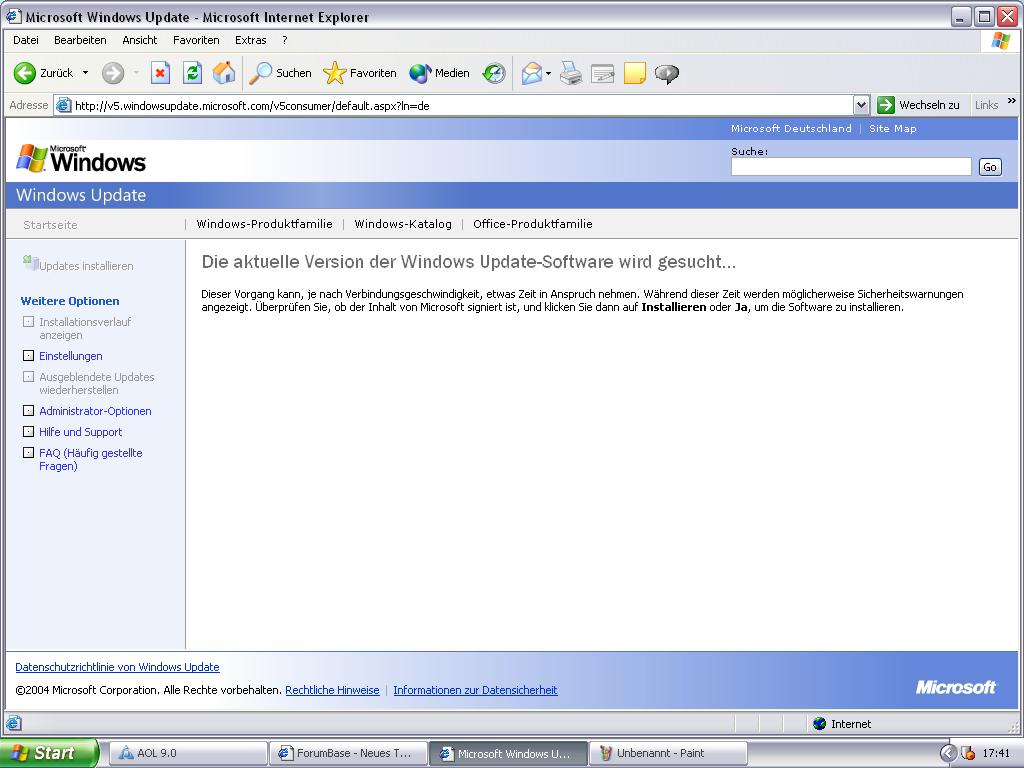Screen dimensions: 1024x768
Task: Refresh the page with the green arrows icon
Action: [192, 73]
